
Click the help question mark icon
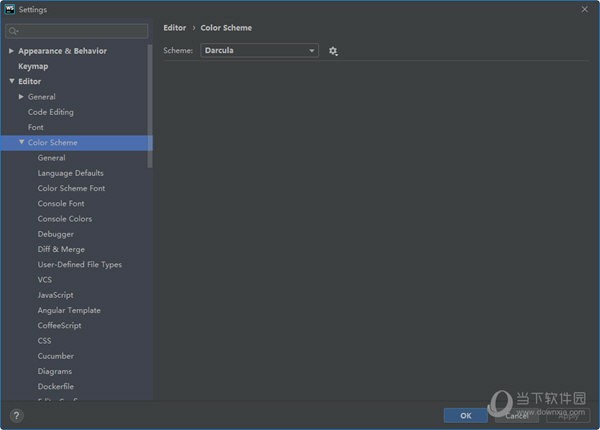pyautogui.click(x=16, y=415)
